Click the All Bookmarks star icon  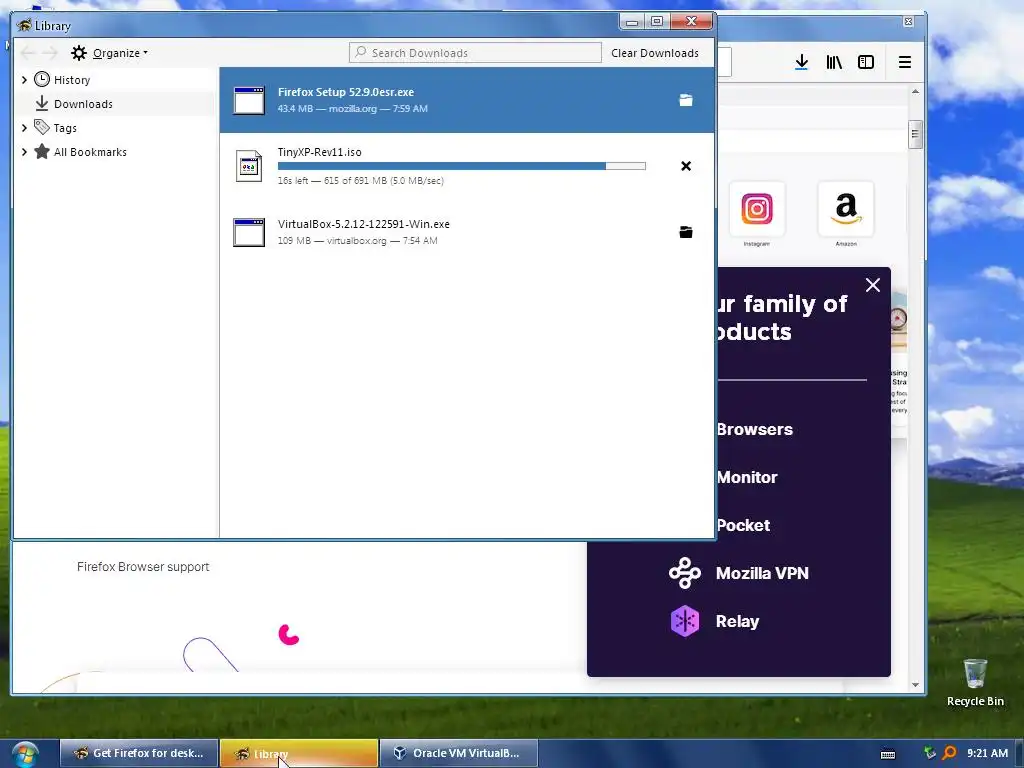(x=42, y=152)
